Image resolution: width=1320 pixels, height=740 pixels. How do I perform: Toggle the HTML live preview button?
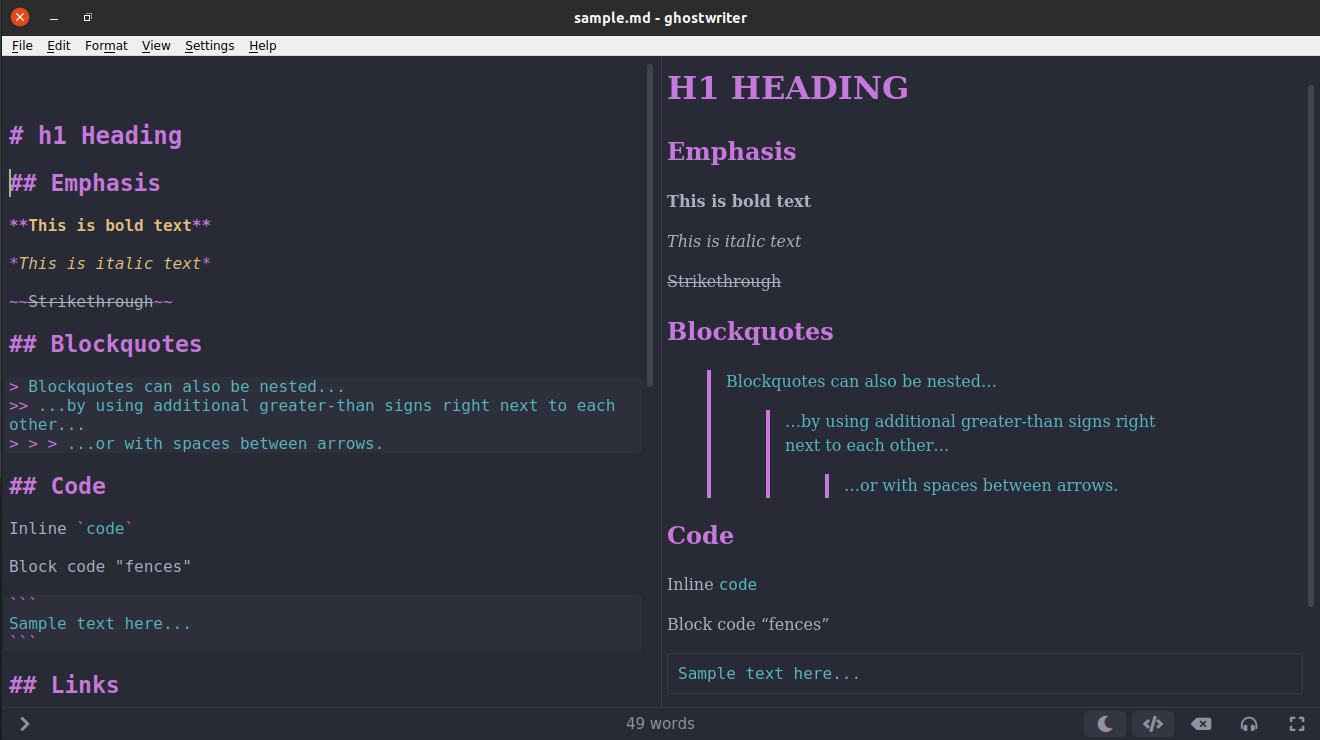point(1153,724)
